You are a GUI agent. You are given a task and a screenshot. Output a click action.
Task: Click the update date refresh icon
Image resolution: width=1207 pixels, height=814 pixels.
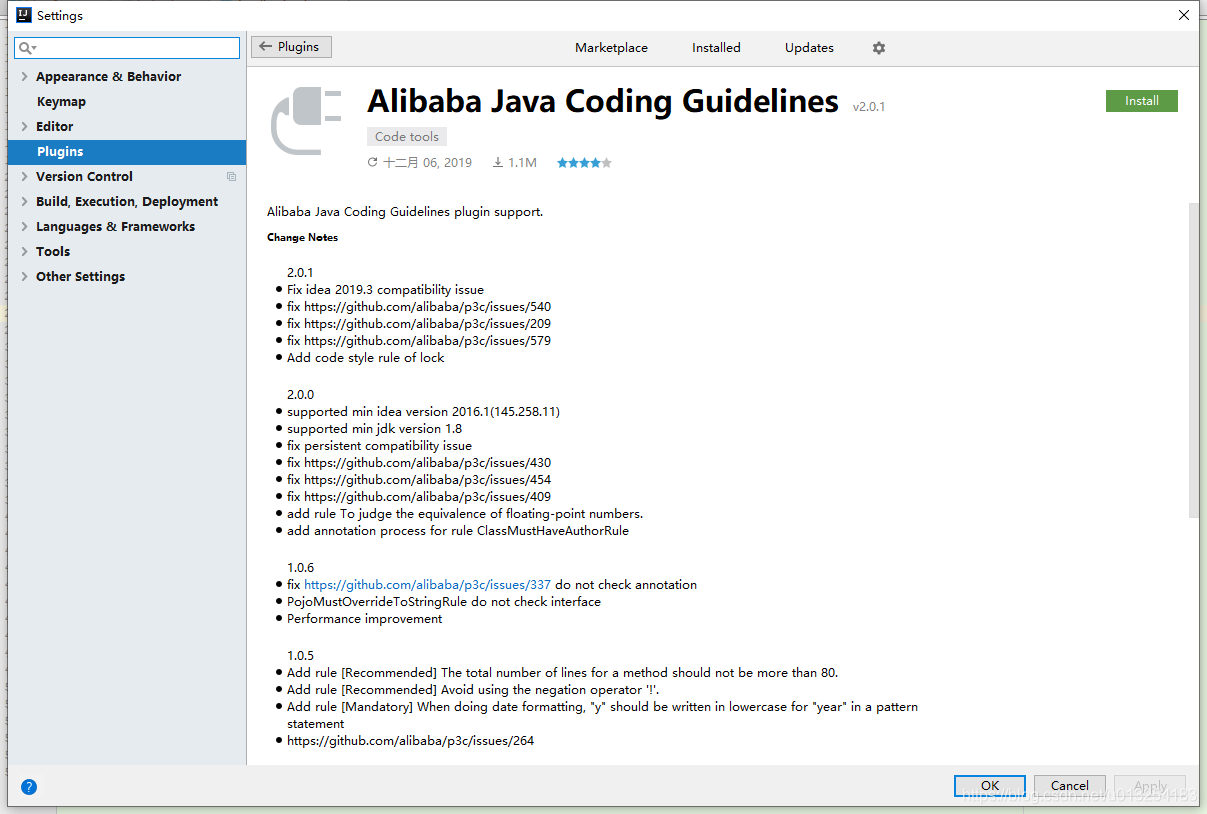pyautogui.click(x=373, y=162)
